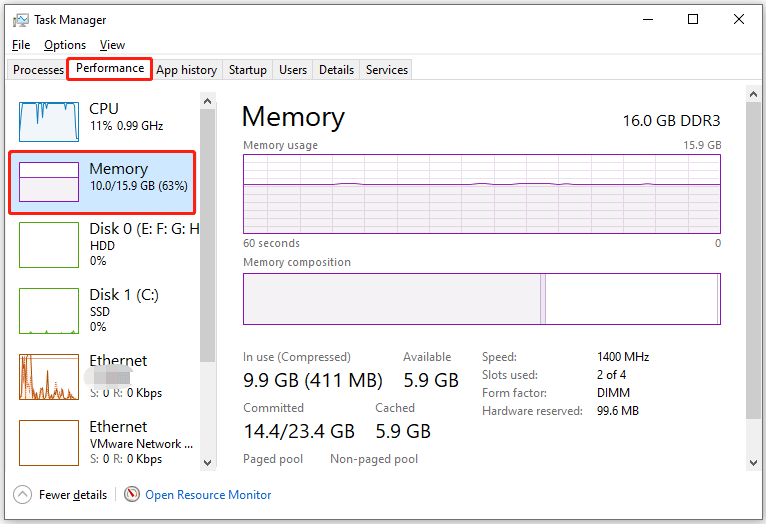Click the Resource Monitor gauge icon
This screenshot has width=766, height=524.
pyautogui.click(x=132, y=494)
